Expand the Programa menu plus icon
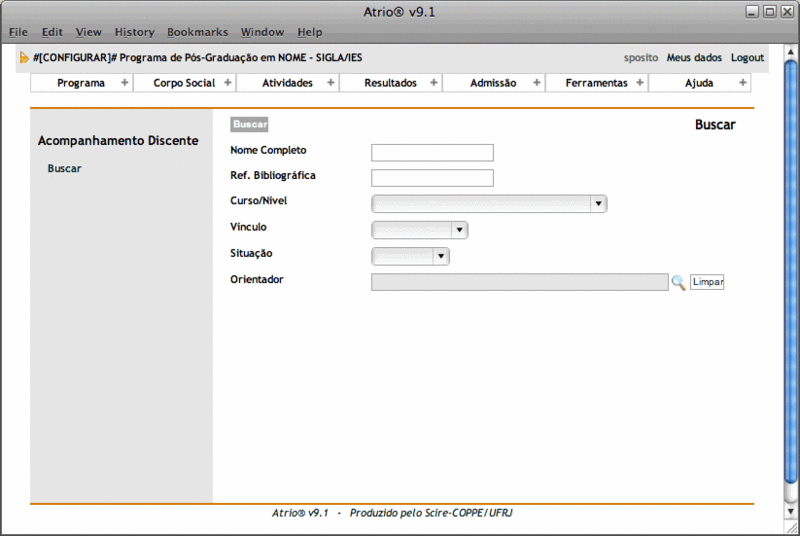This screenshot has height=536, width=800. (x=125, y=83)
